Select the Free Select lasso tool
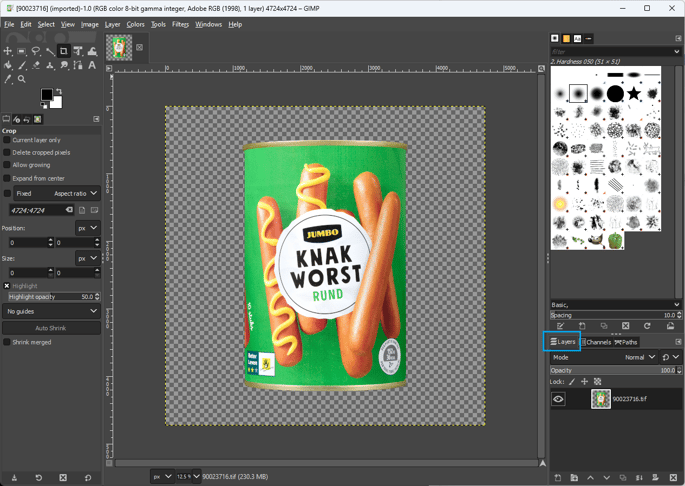 (x=36, y=52)
